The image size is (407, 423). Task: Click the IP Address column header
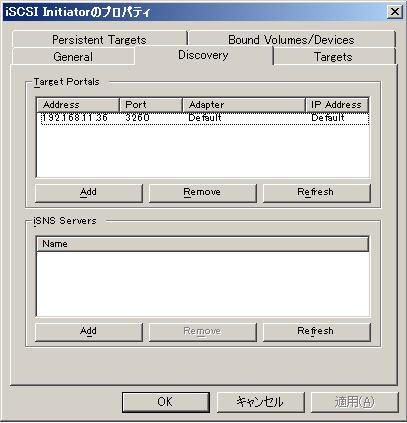coord(337,105)
